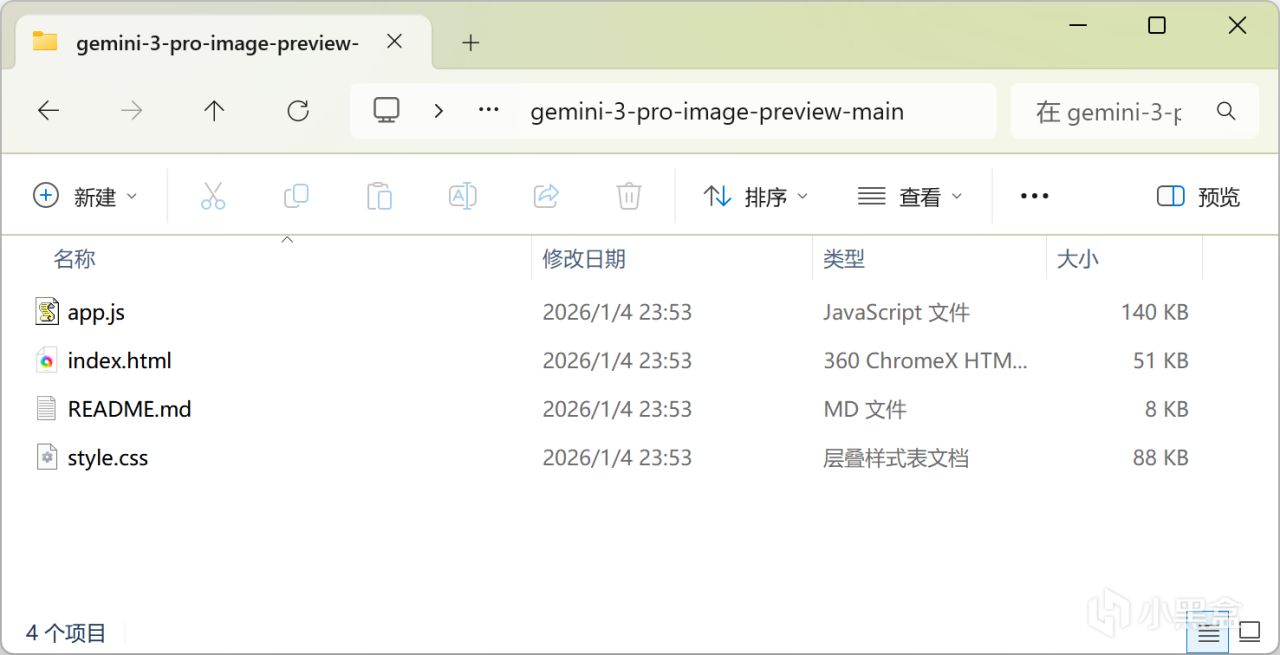Switch to large thumbnails view

pyautogui.click(x=1249, y=632)
